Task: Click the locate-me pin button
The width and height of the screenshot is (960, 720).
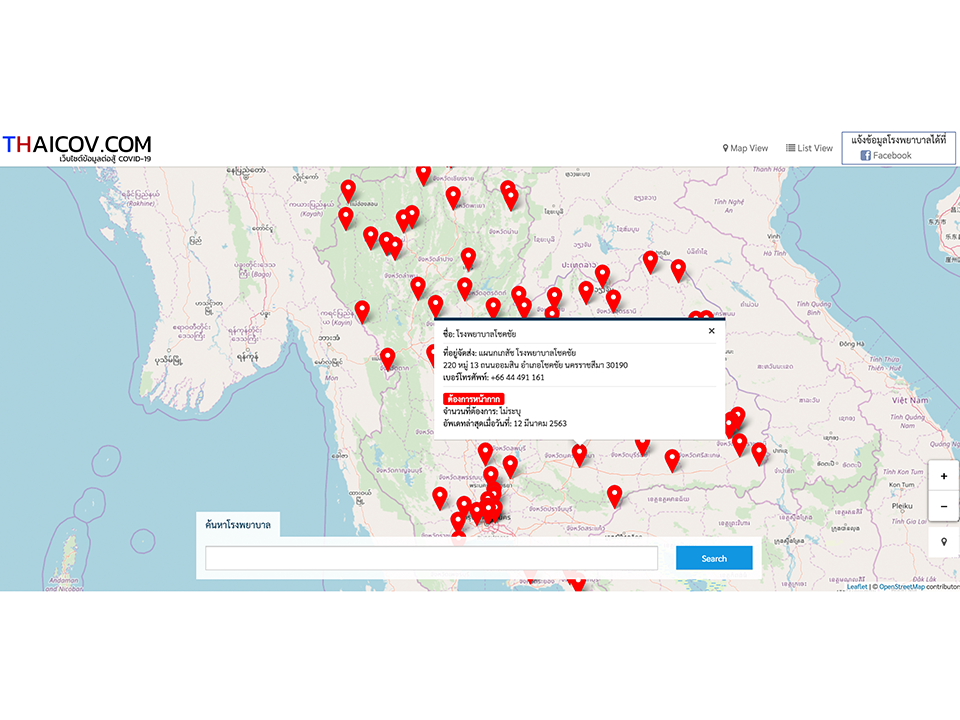Action: click(x=944, y=542)
